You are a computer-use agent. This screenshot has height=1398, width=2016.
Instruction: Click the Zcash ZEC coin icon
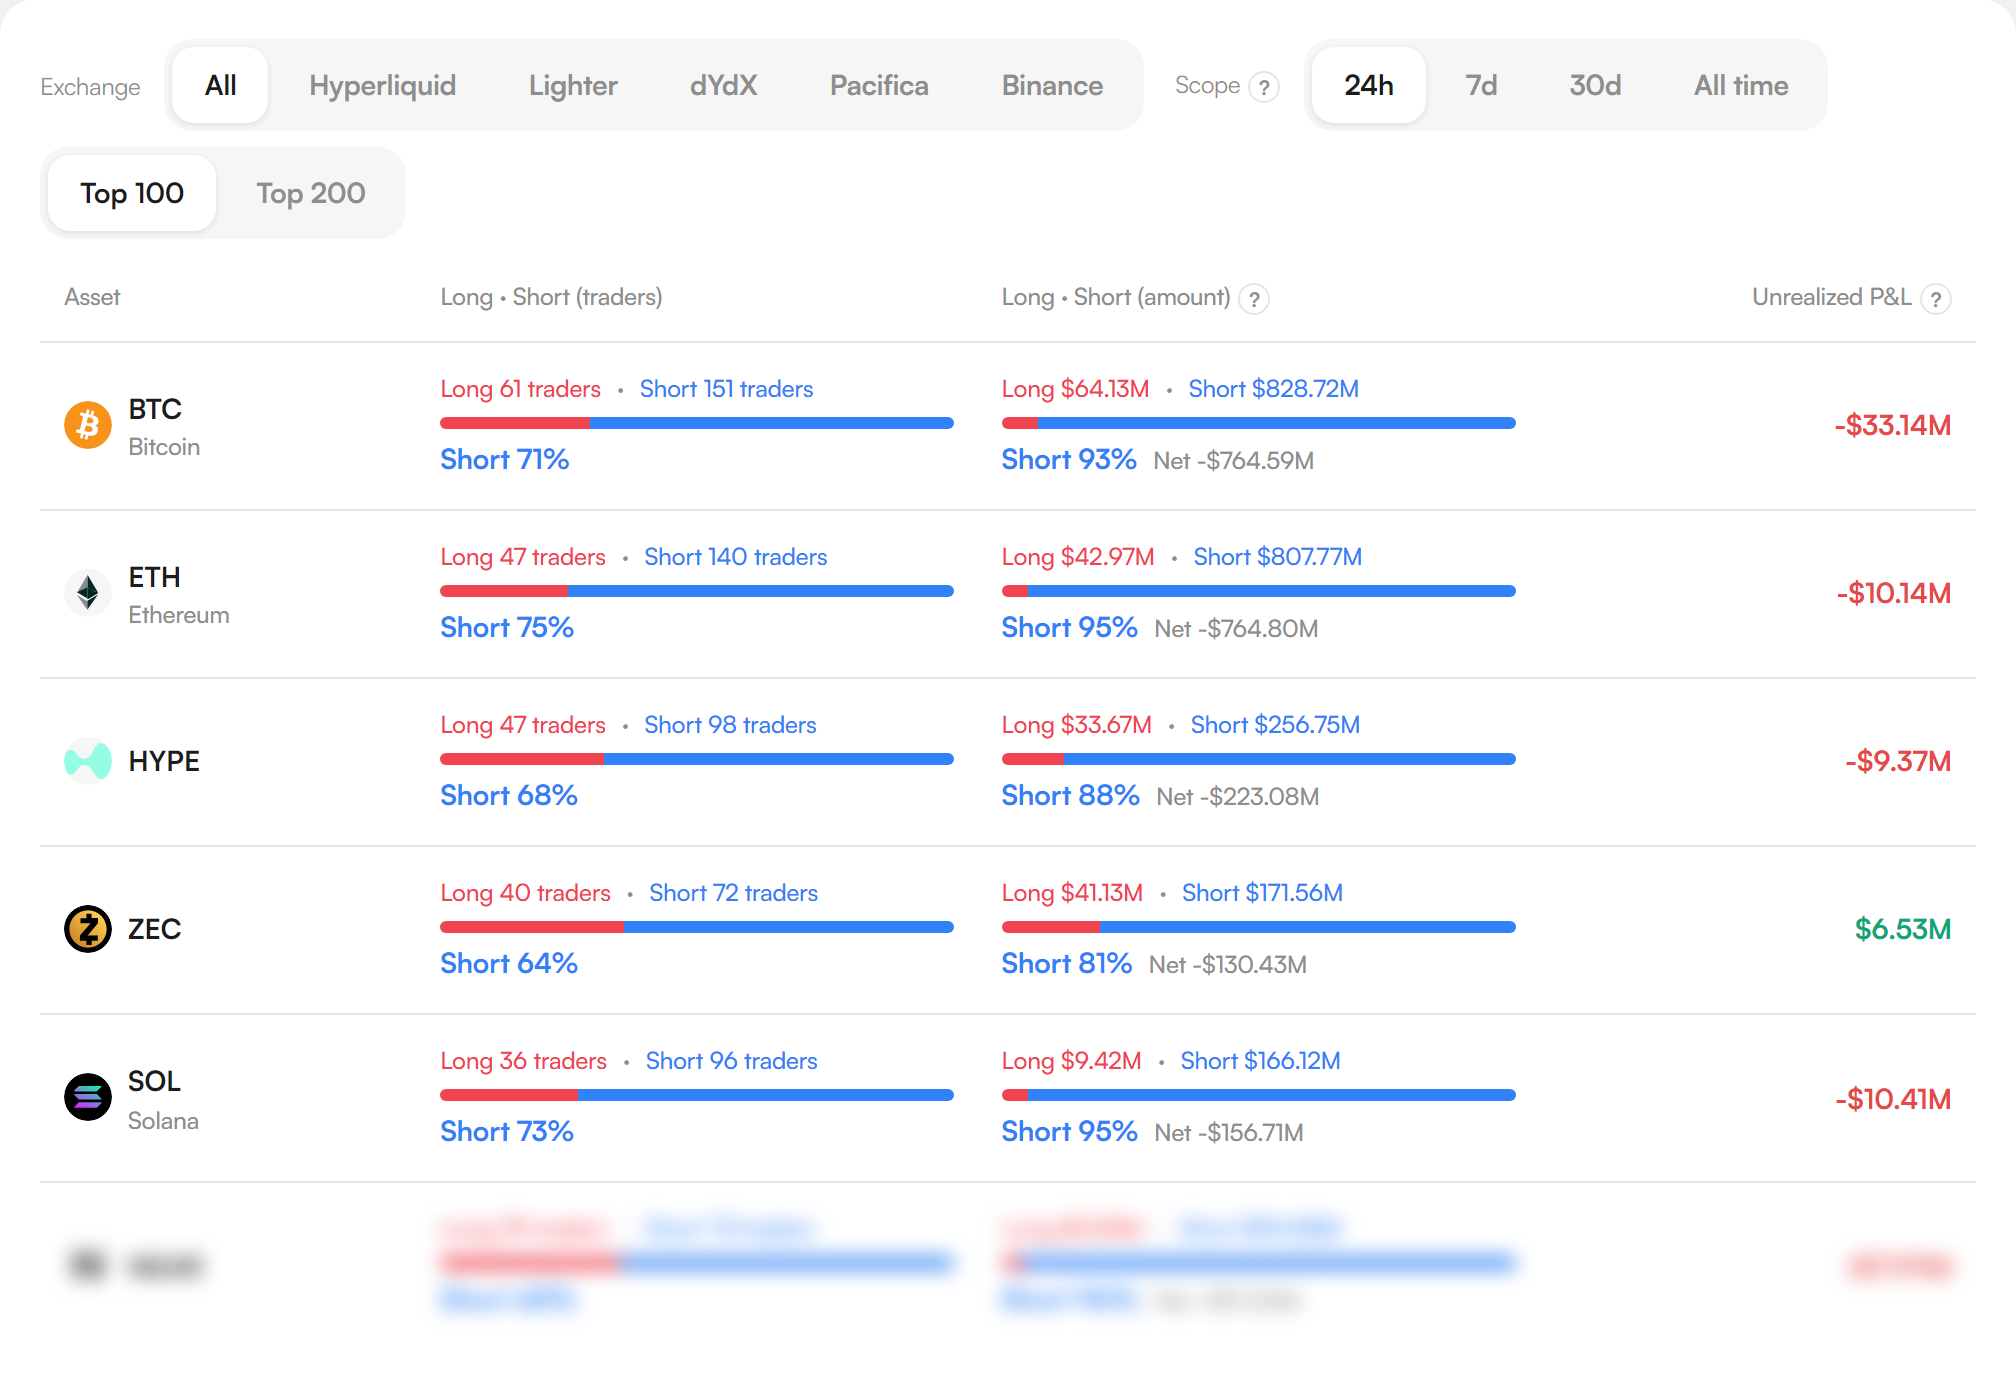(88, 929)
